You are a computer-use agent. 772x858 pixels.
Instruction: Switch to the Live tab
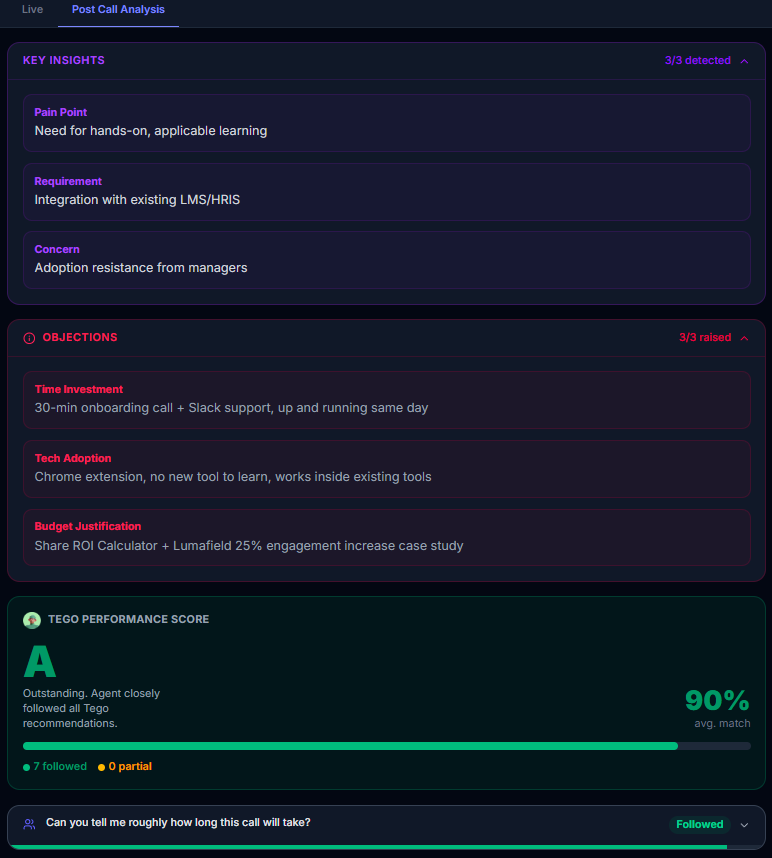(33, 10)
